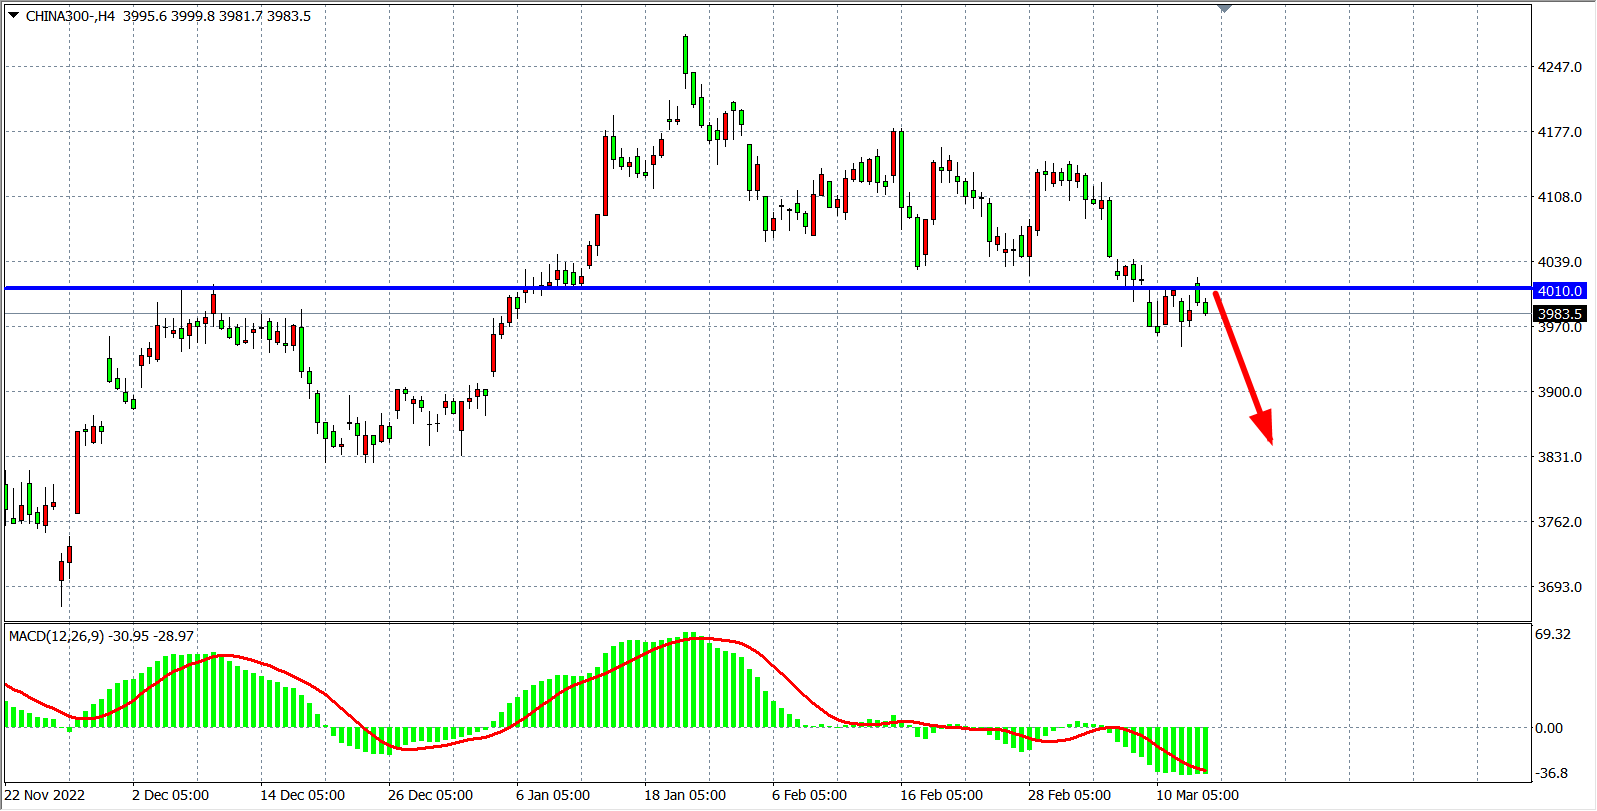
Task: Click the blue 4010.0 price label
Action: 1559,291
